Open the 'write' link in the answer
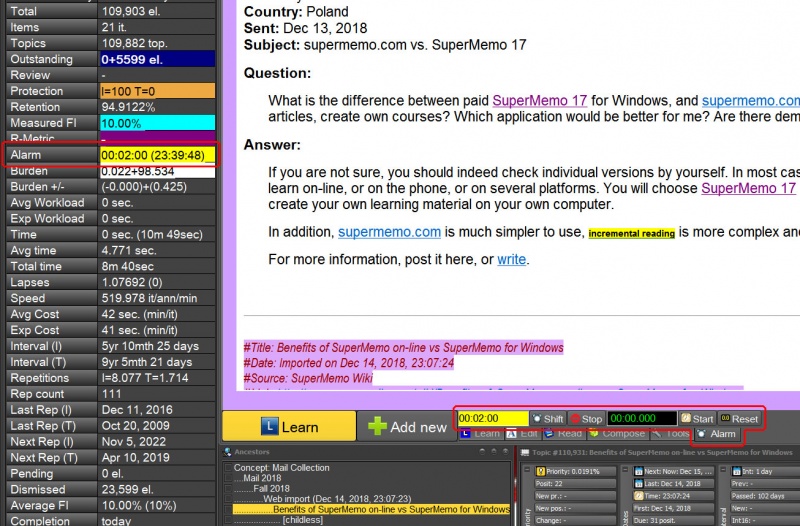Image resolution: width=800 pixels, height=526 pixels. tap(511, 260)
